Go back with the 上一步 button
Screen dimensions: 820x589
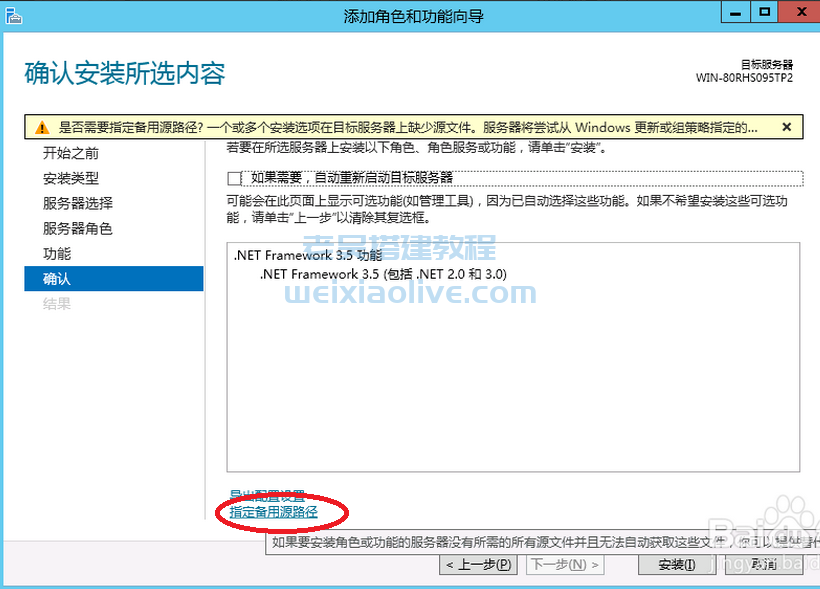479,565
